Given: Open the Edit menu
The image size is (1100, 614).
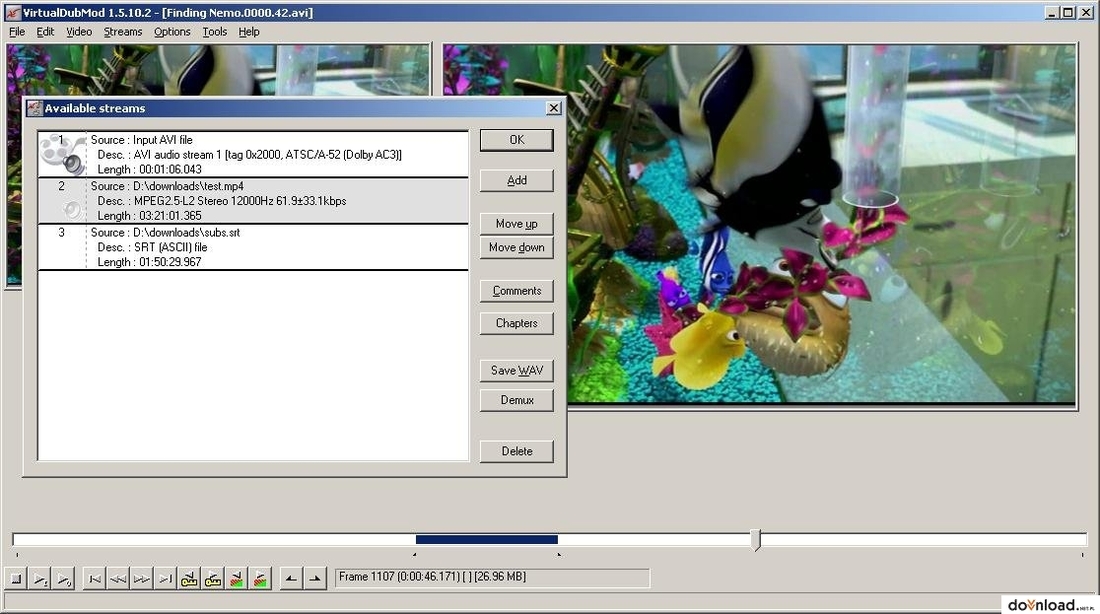Looking at the screenshot, I should pos(45,32).
